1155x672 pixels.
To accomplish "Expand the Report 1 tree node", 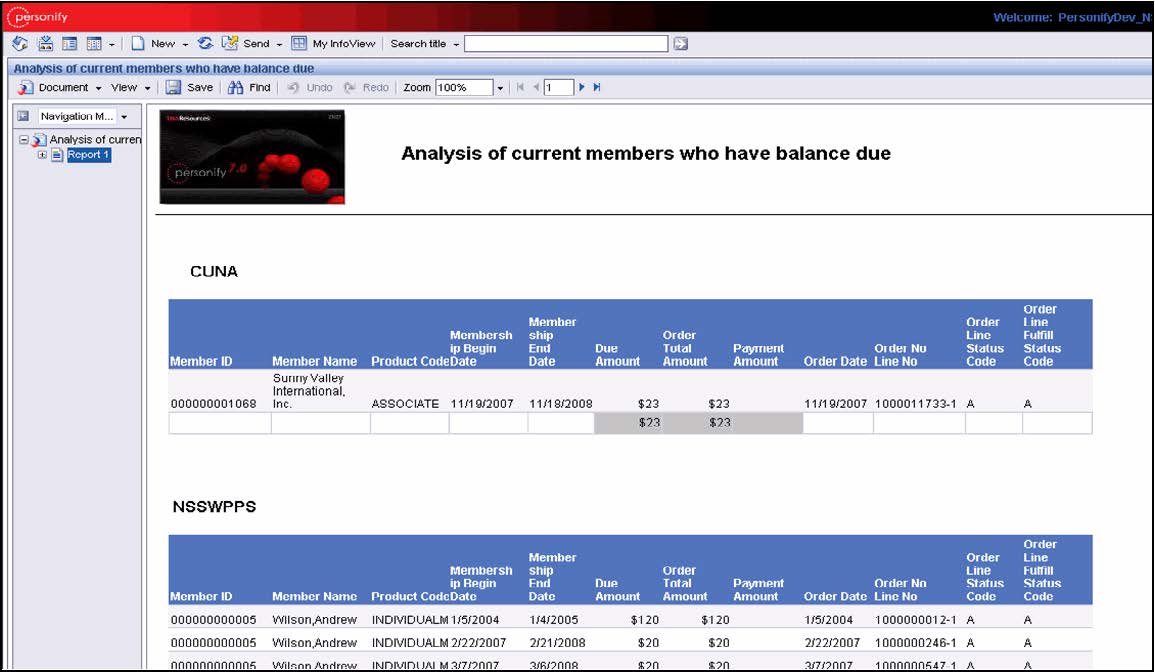I will pyautogui.click(x=42, y=155).
